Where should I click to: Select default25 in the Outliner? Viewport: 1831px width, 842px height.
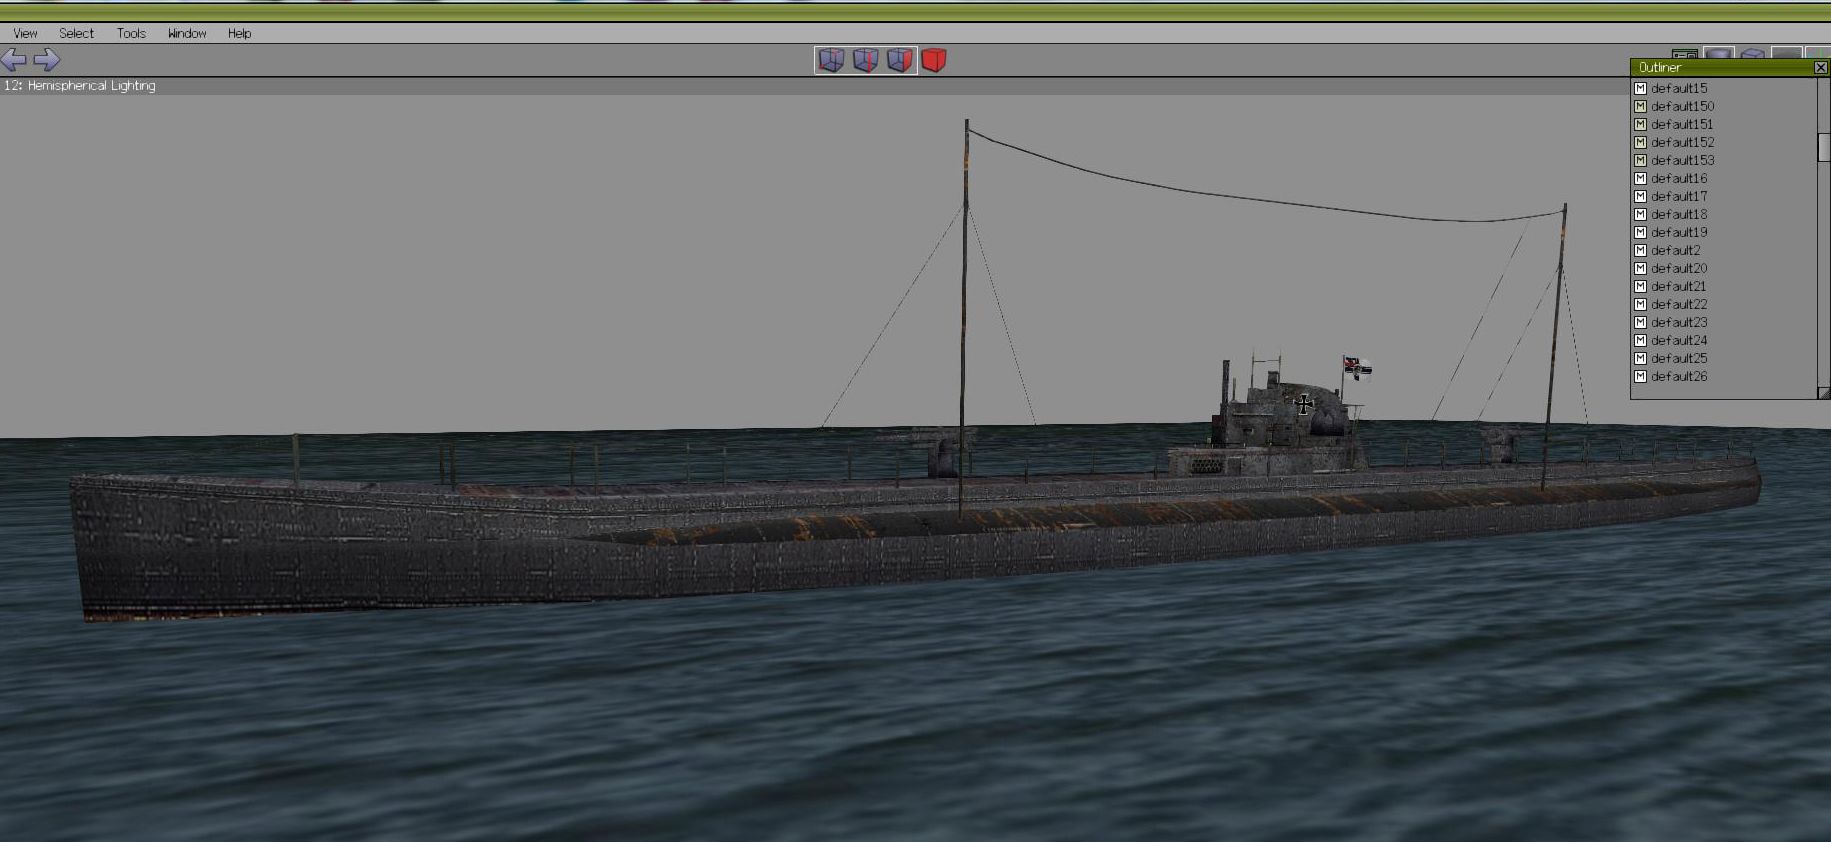point(1679,358)
